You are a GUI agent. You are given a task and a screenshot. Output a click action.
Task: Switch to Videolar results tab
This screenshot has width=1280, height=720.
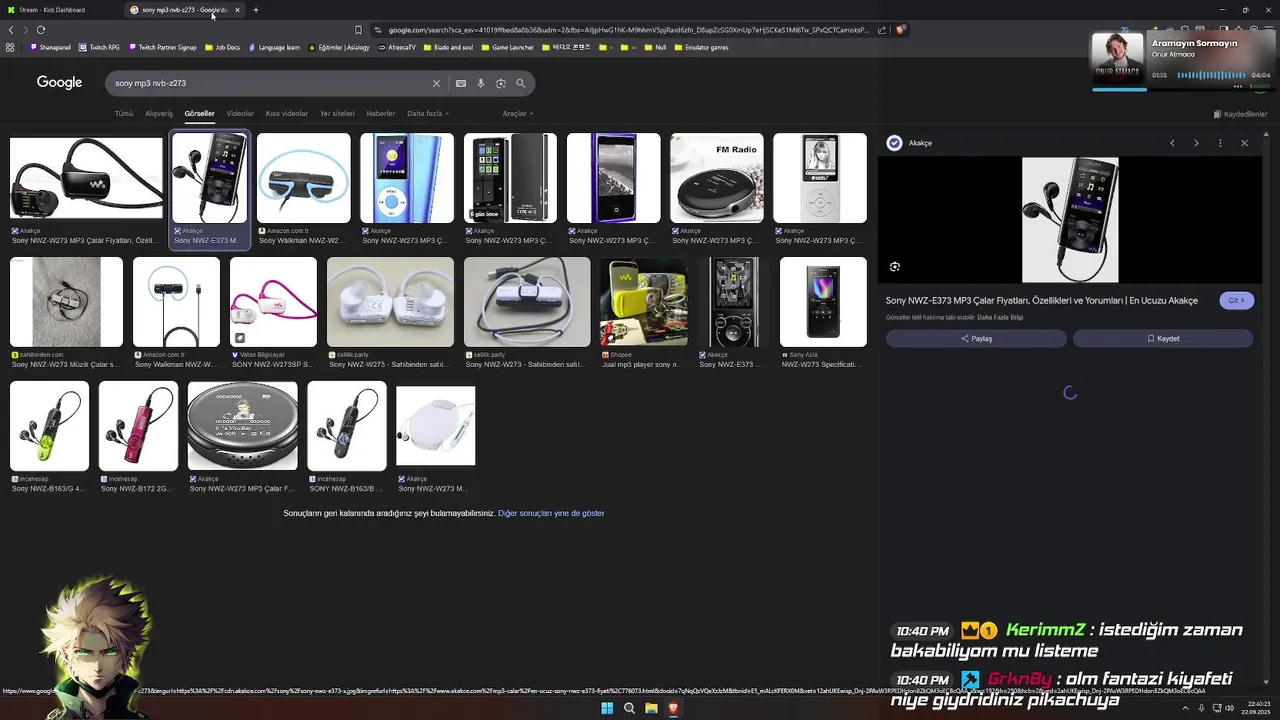[x=240, y=113]
